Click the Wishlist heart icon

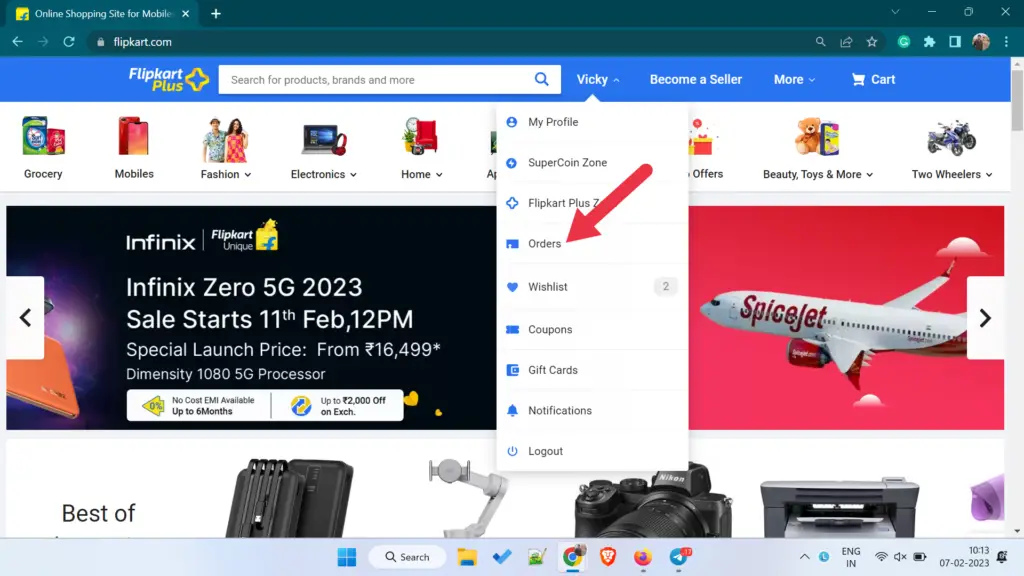pos(513,287)
